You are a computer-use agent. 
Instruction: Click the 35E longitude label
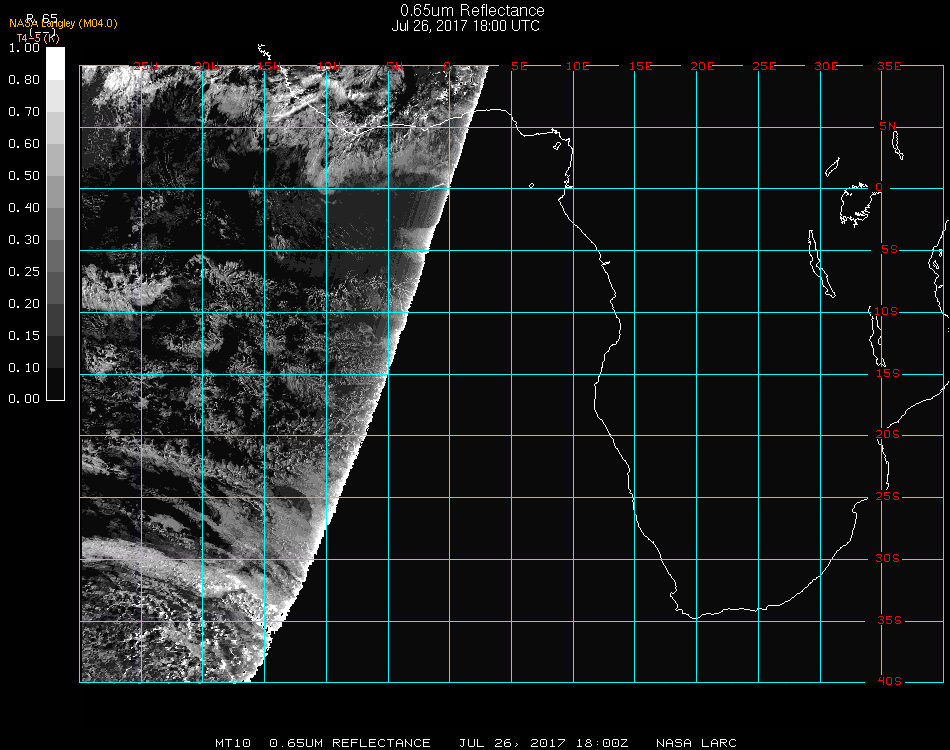tap(889, 66)
